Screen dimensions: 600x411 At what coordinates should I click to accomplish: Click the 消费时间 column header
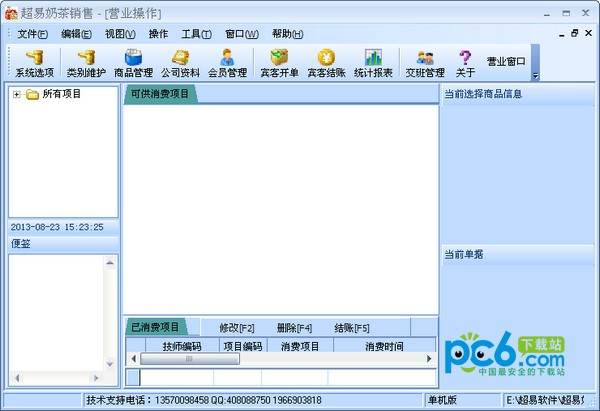384,346
